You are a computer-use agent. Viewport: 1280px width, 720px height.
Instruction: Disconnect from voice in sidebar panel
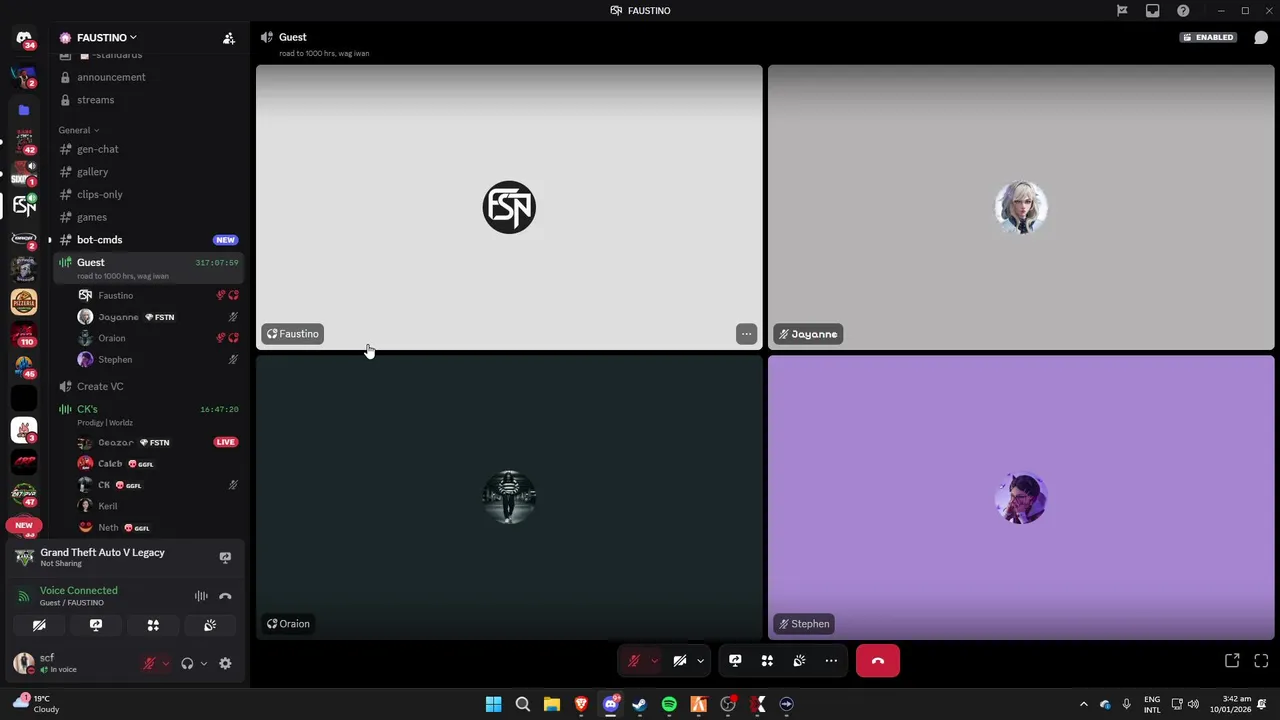[225, 596]
